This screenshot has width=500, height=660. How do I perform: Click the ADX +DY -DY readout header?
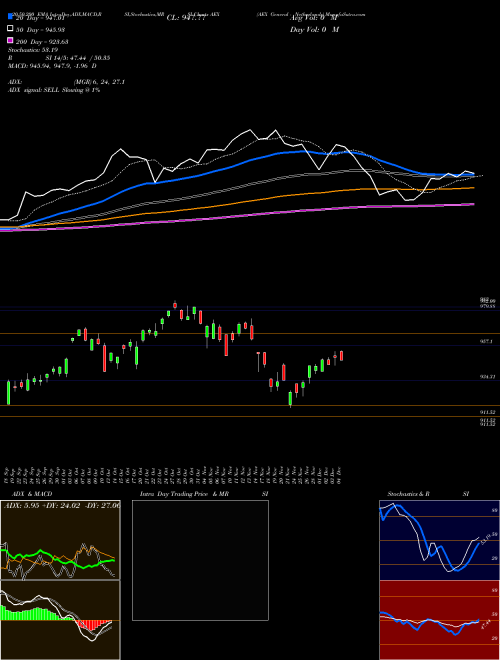pyautogui.click(x=62, y=505)
